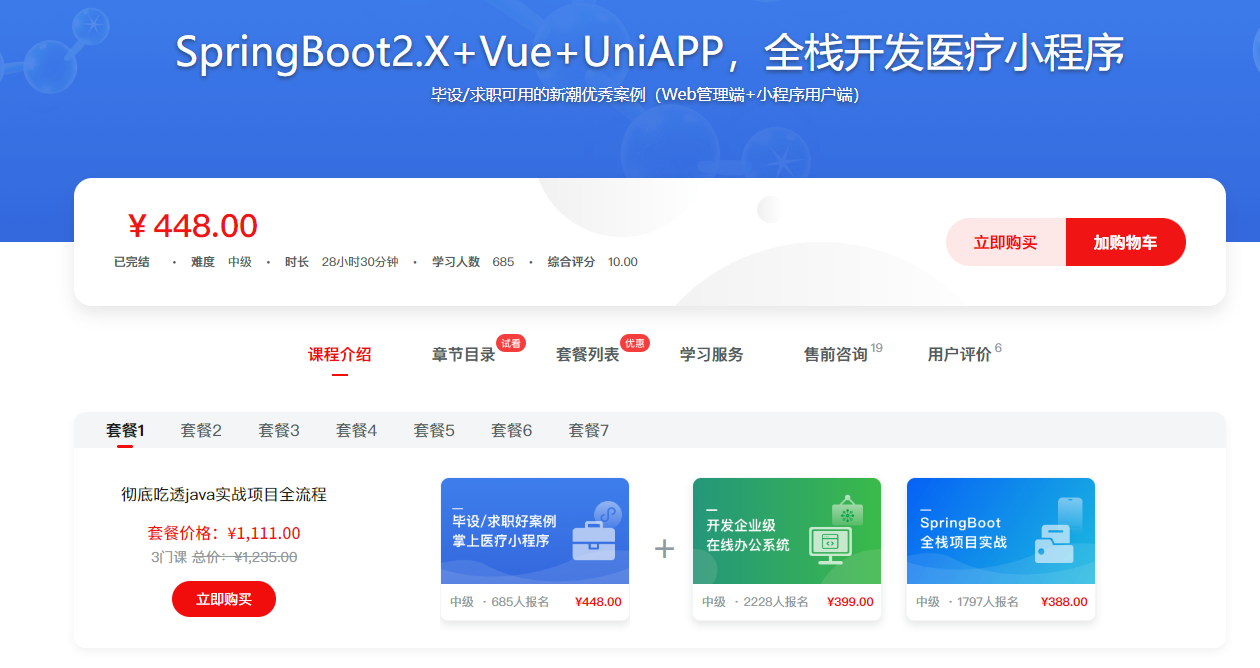Select the 套餐1 tab
This screenshot has width=1260, height=668.
pos(125,430)
